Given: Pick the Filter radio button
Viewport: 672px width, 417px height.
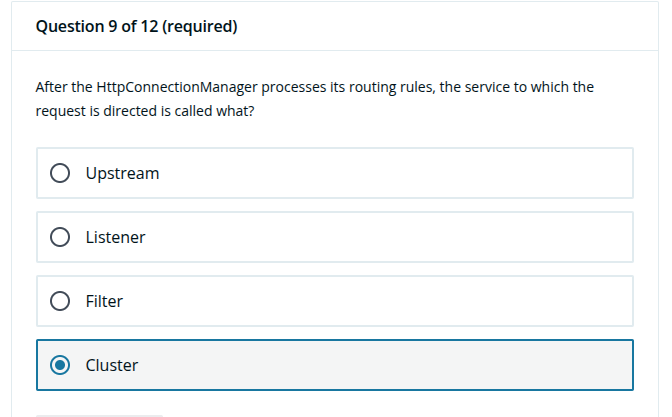Looking at the screenshot, I should (60, 301).
